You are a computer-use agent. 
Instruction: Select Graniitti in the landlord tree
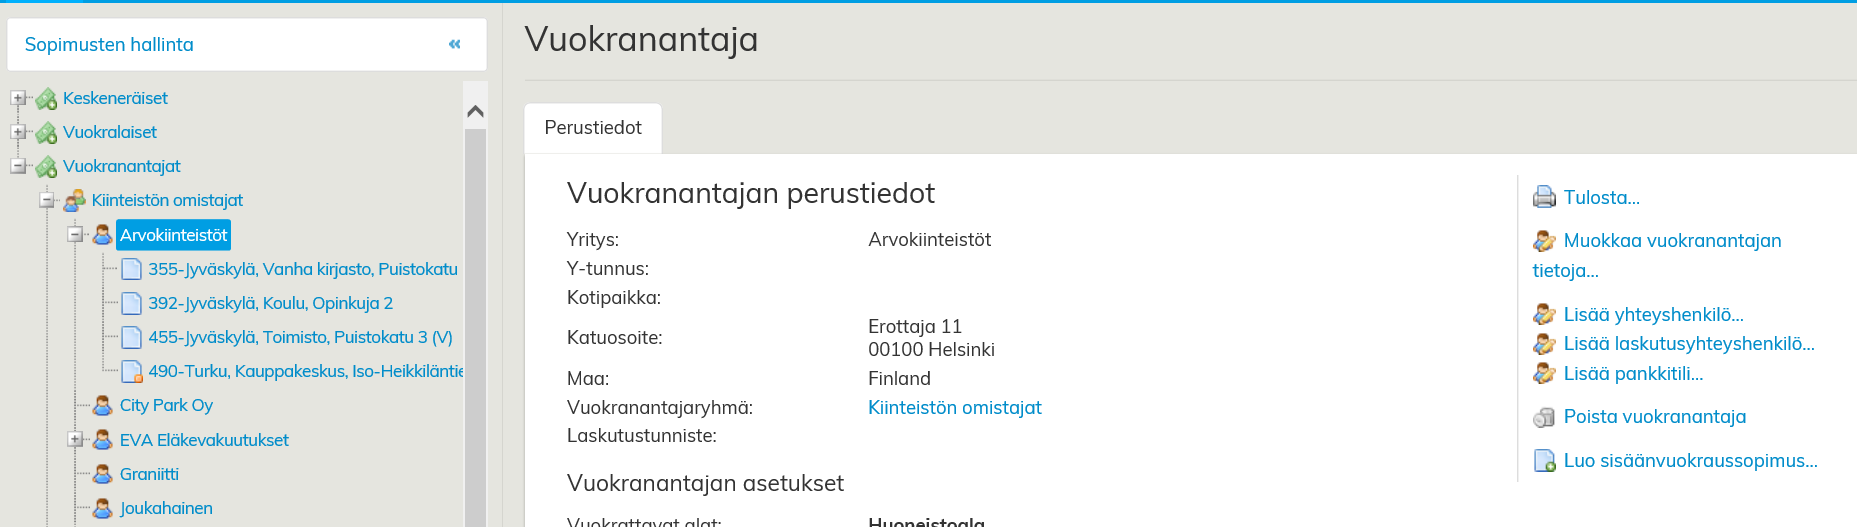point(149,474)
